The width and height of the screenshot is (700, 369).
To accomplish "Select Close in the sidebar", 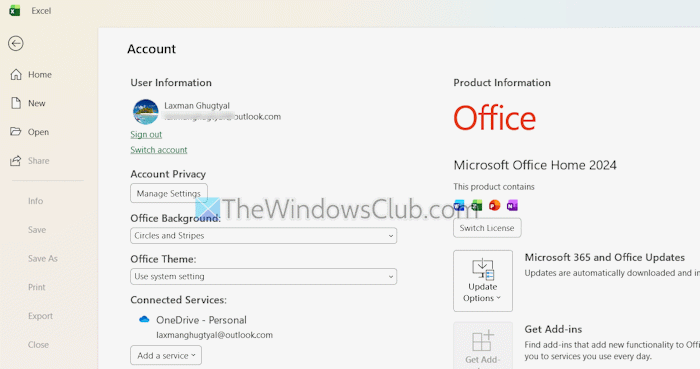I will point(38,344).
